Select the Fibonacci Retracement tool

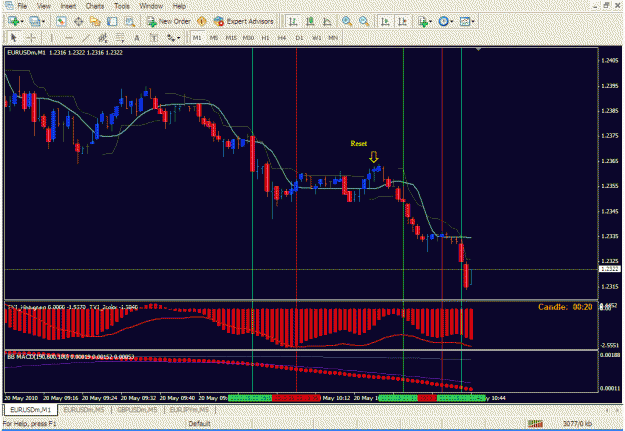pyautogui.click(x=120, y=38)
